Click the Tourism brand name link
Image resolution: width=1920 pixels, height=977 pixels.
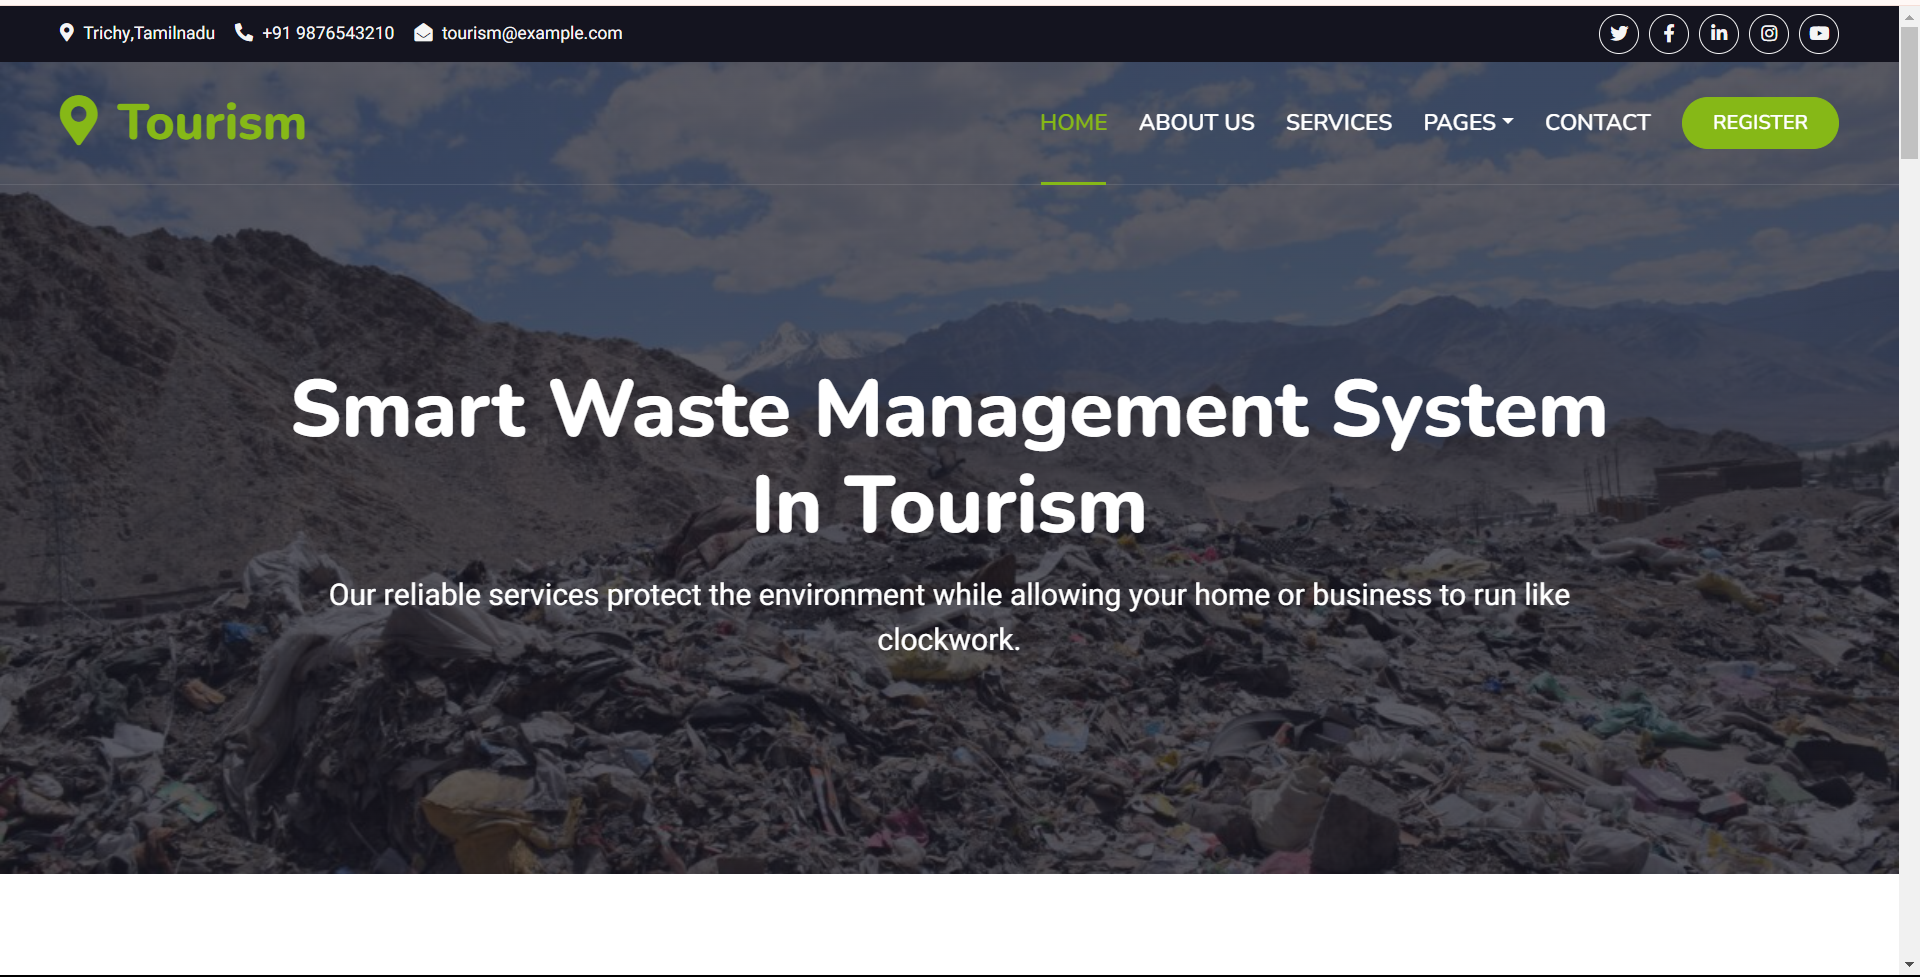tap(211, 122)
